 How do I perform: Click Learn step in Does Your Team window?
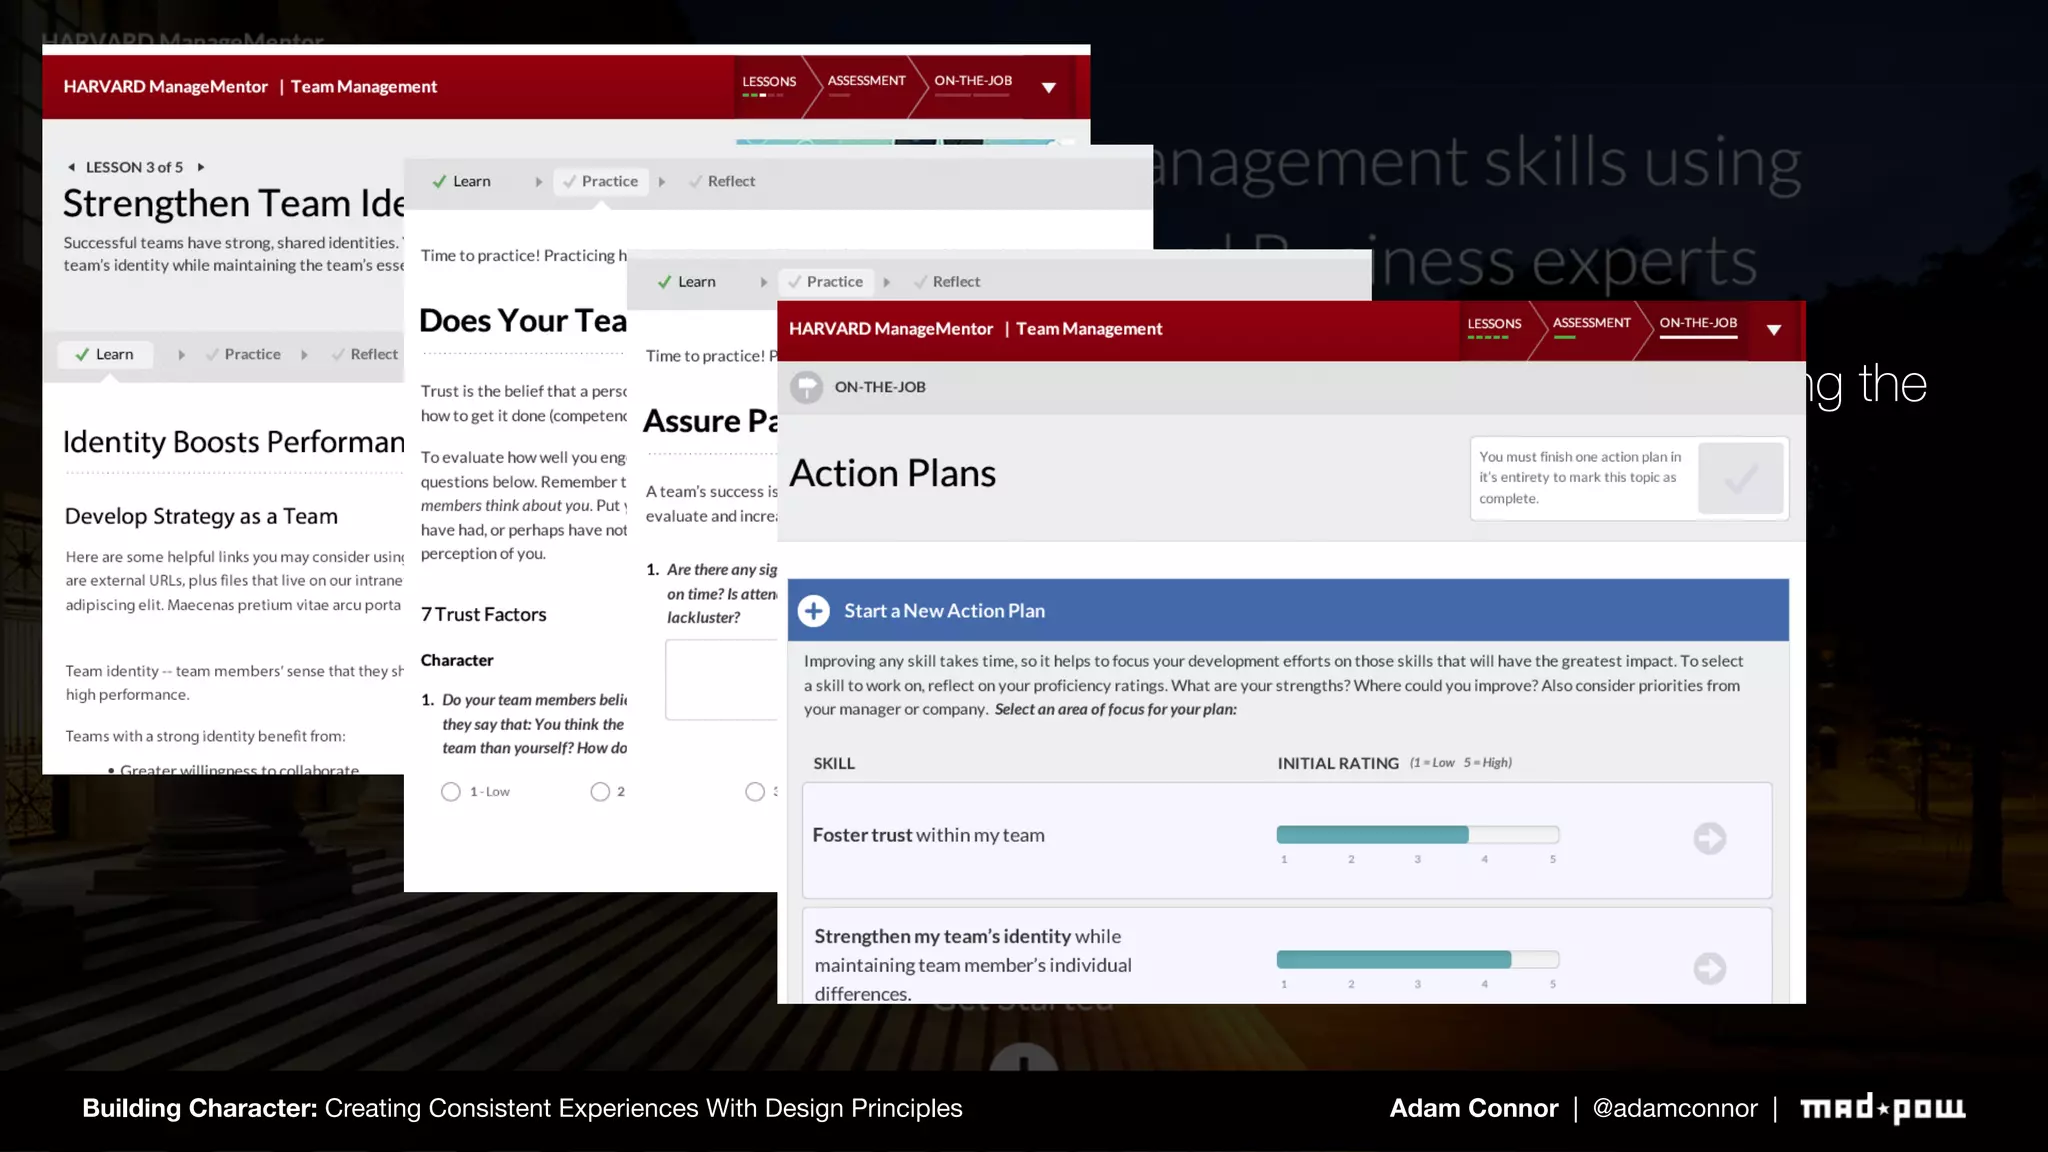[x=462, y=181]
